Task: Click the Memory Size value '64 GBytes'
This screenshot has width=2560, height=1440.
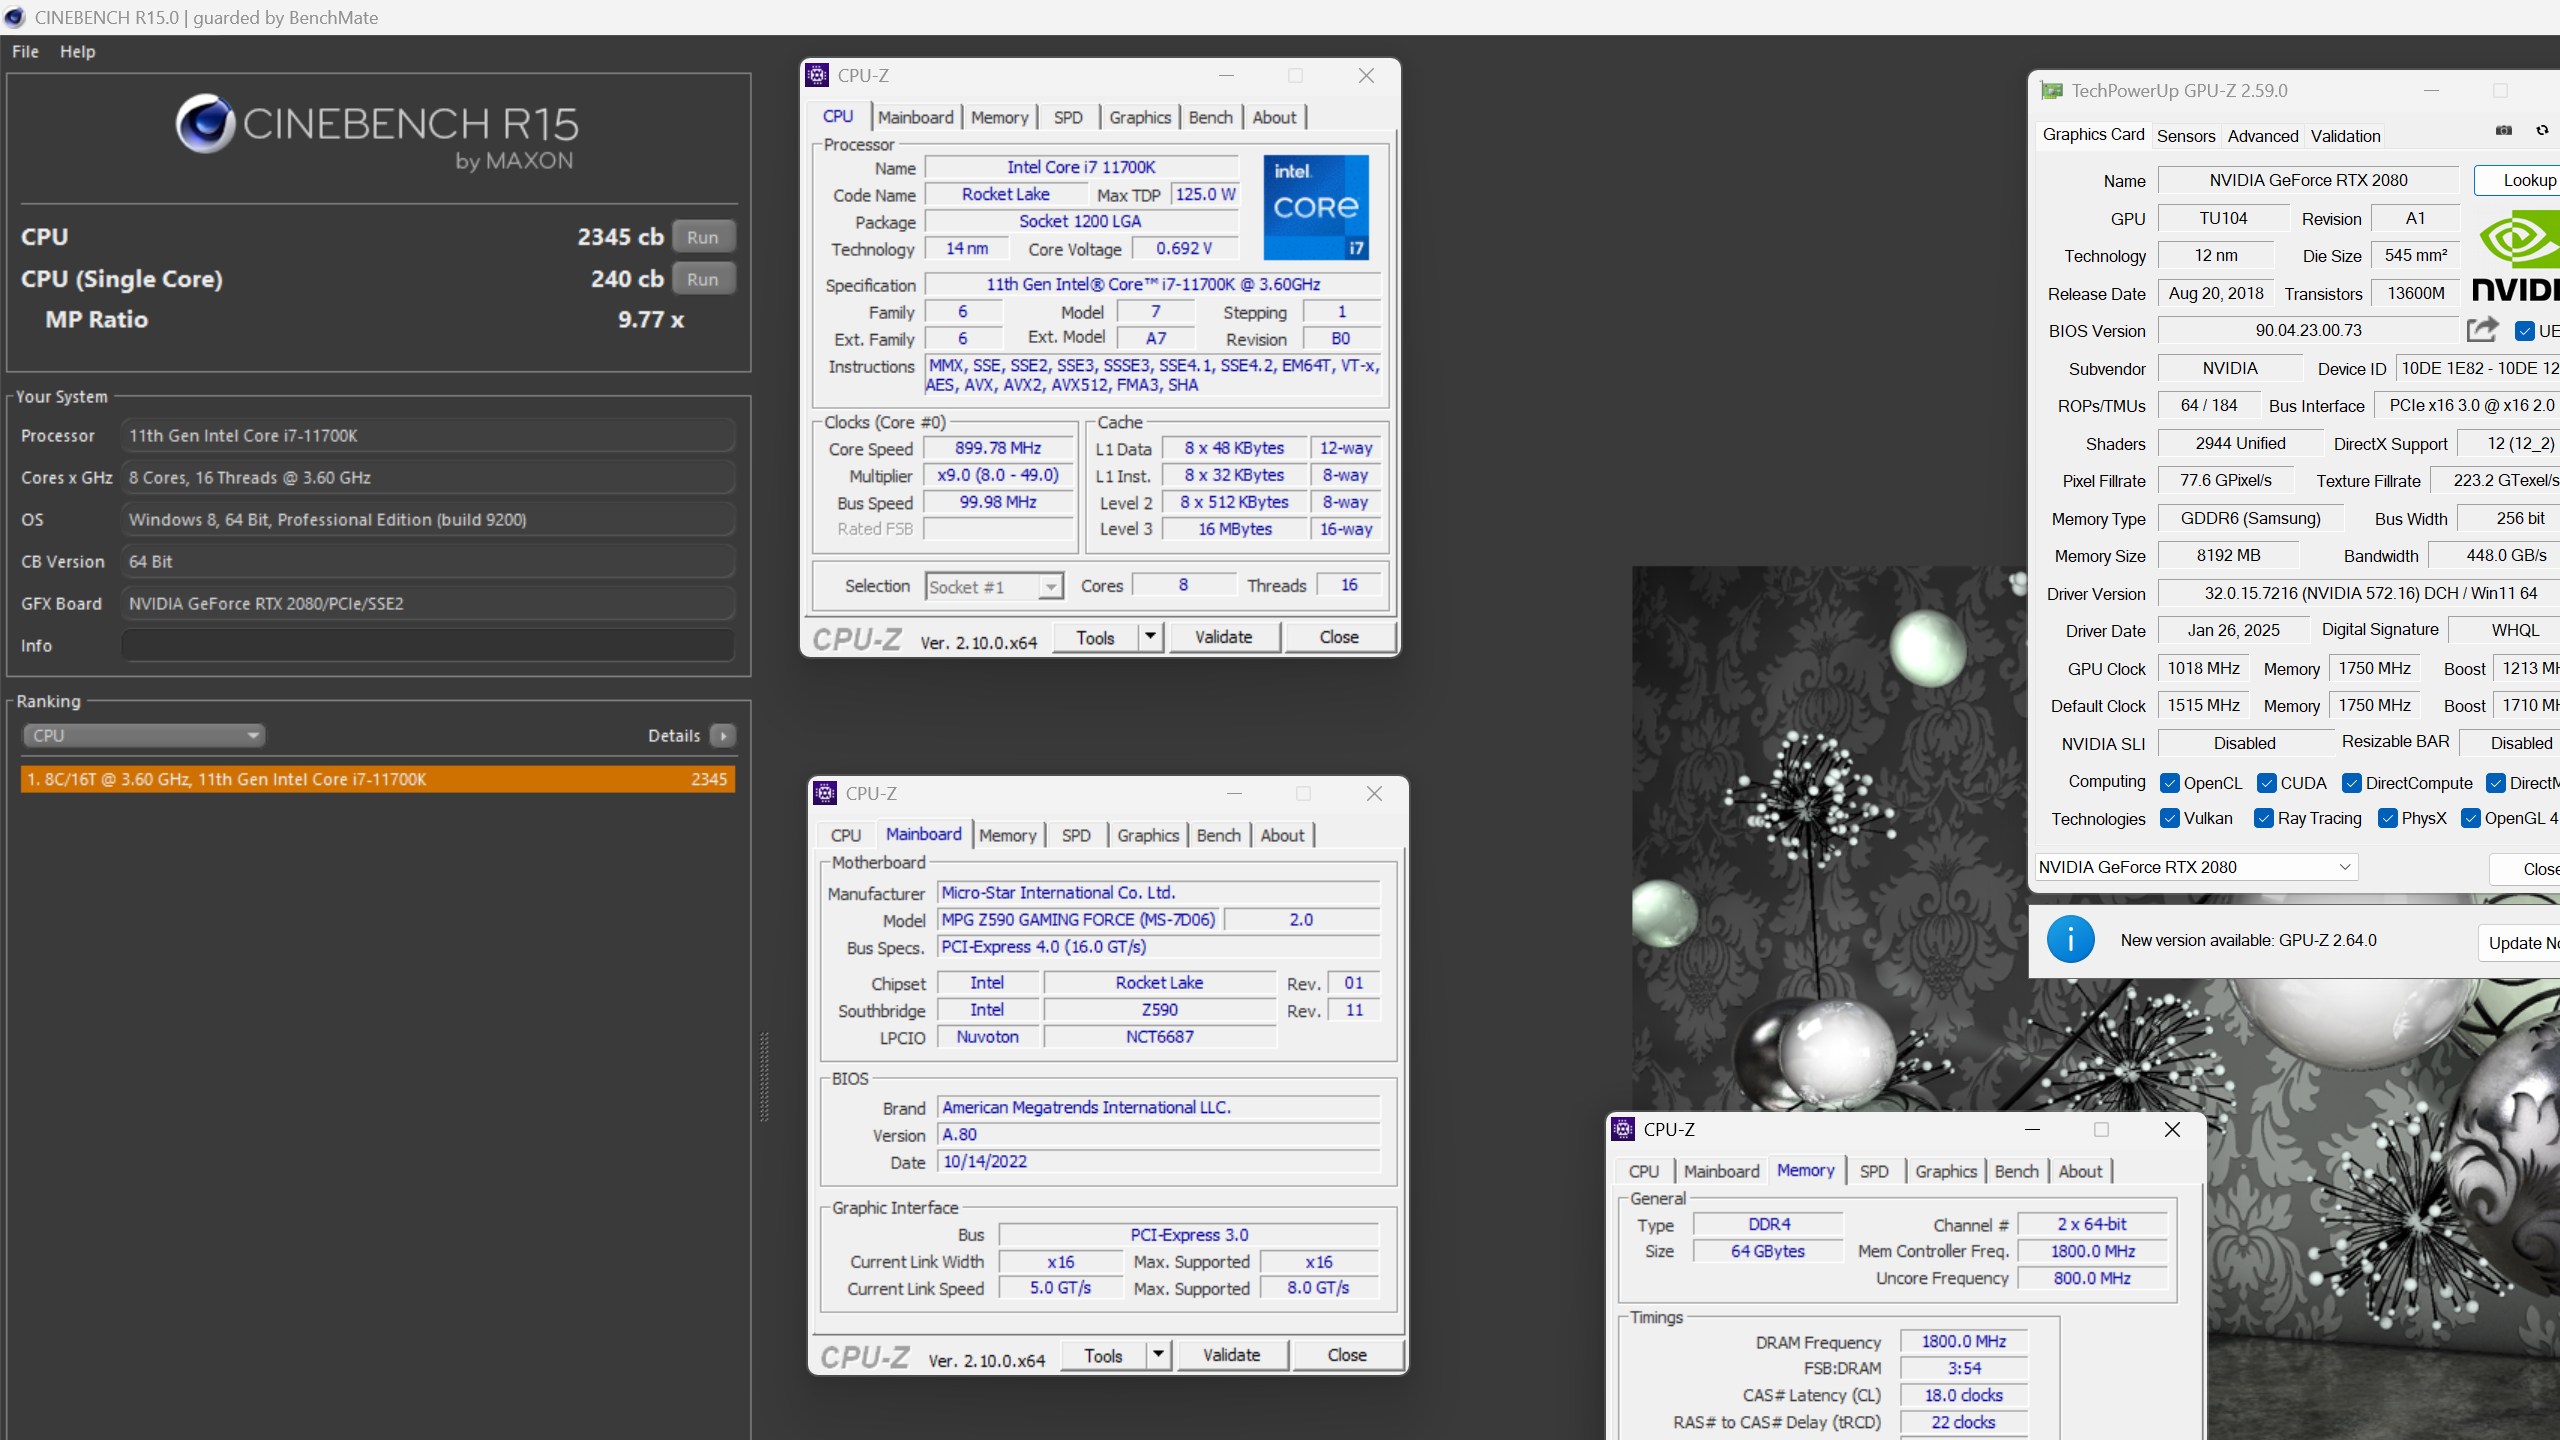Action: 1767,1251
